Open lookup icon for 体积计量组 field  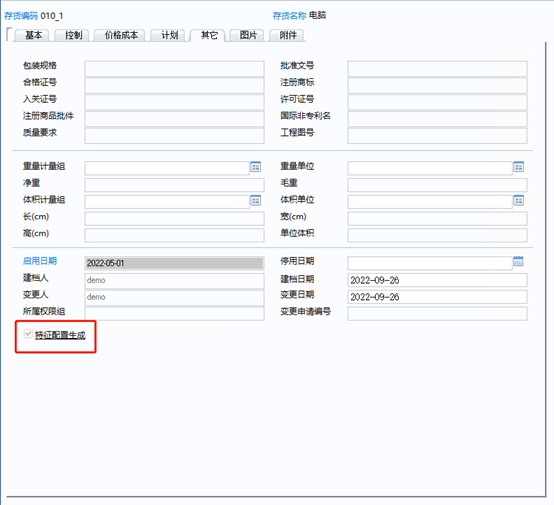tap(255, 200)
